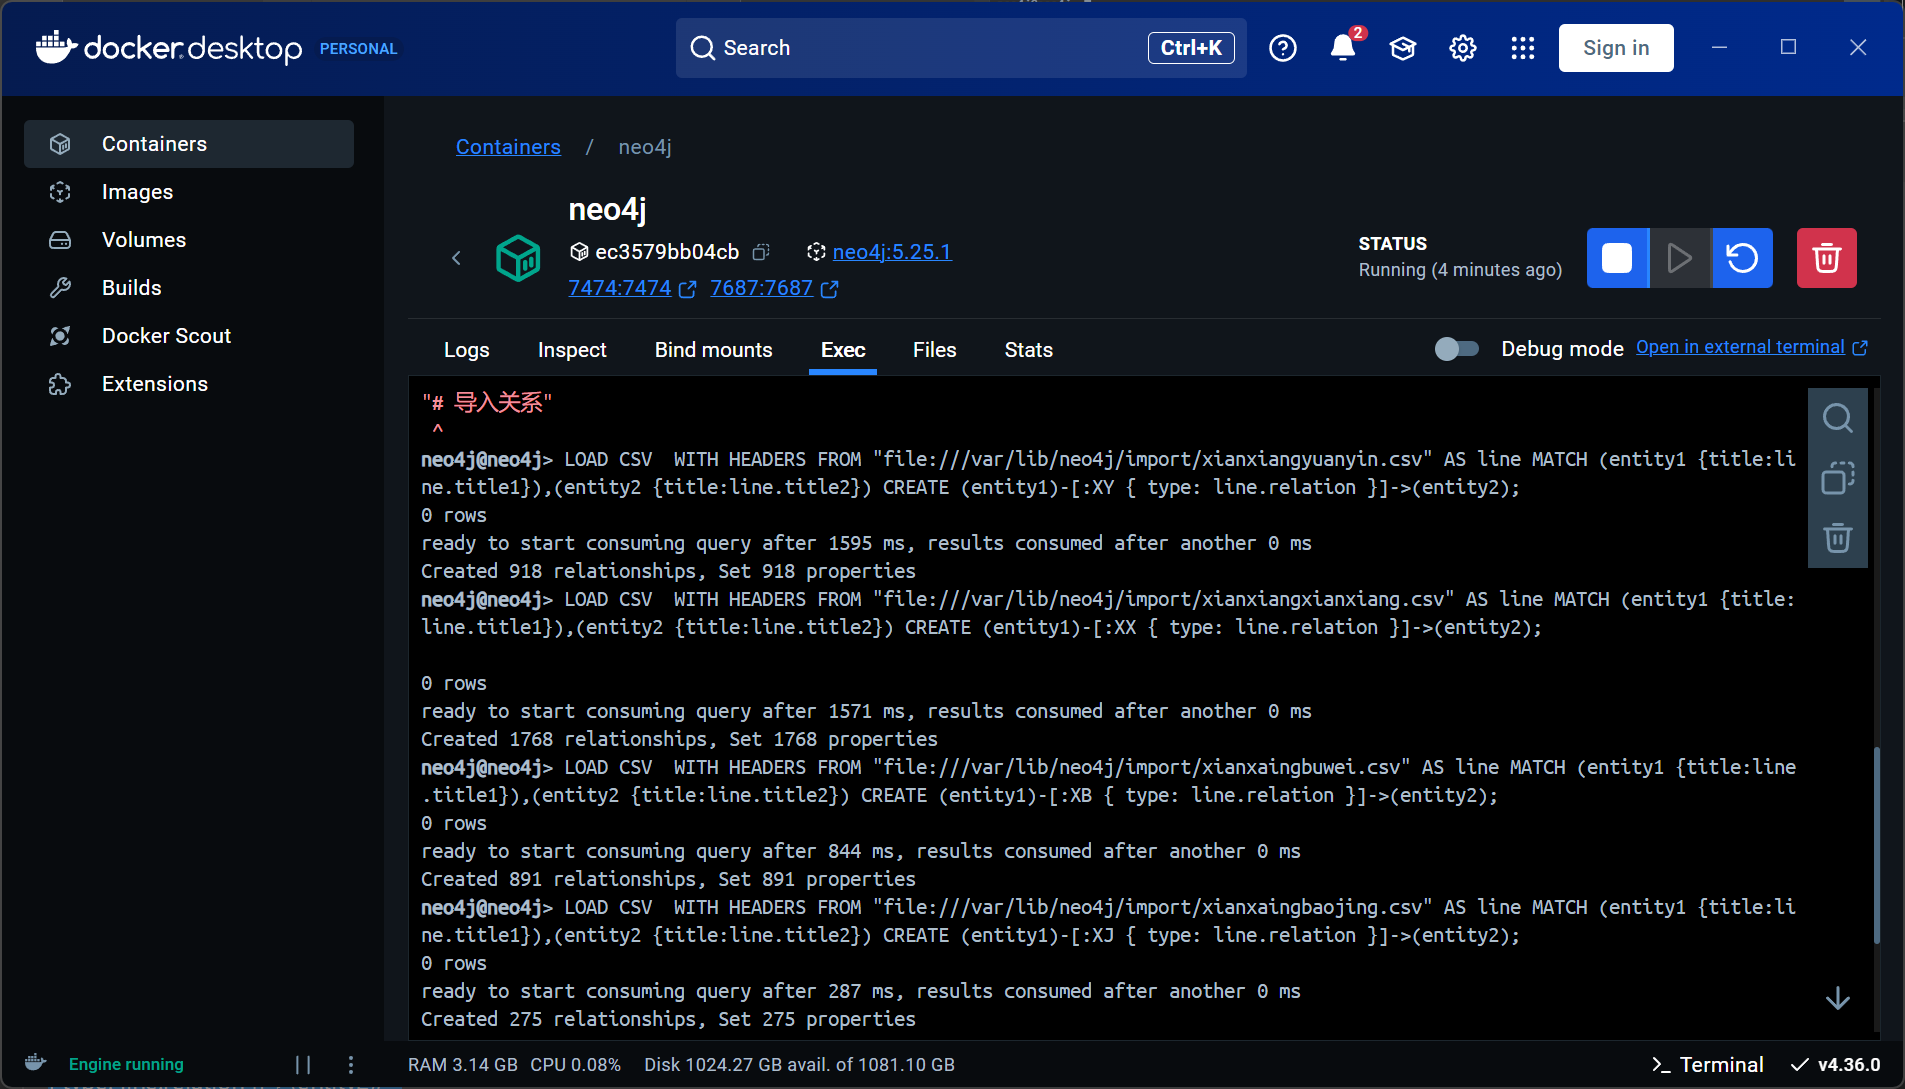Delete the neo4j container

1827,258
